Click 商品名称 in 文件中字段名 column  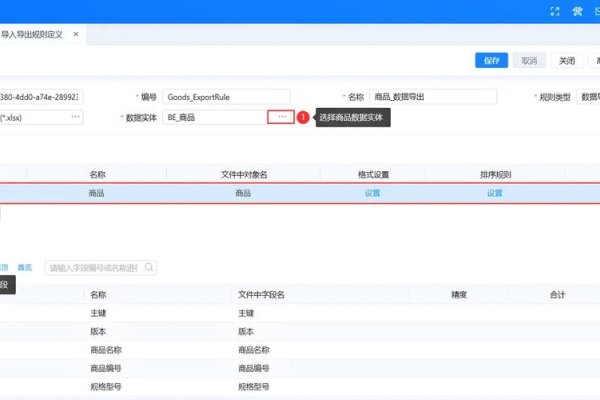pyautogui.click(x=253, y=349)
